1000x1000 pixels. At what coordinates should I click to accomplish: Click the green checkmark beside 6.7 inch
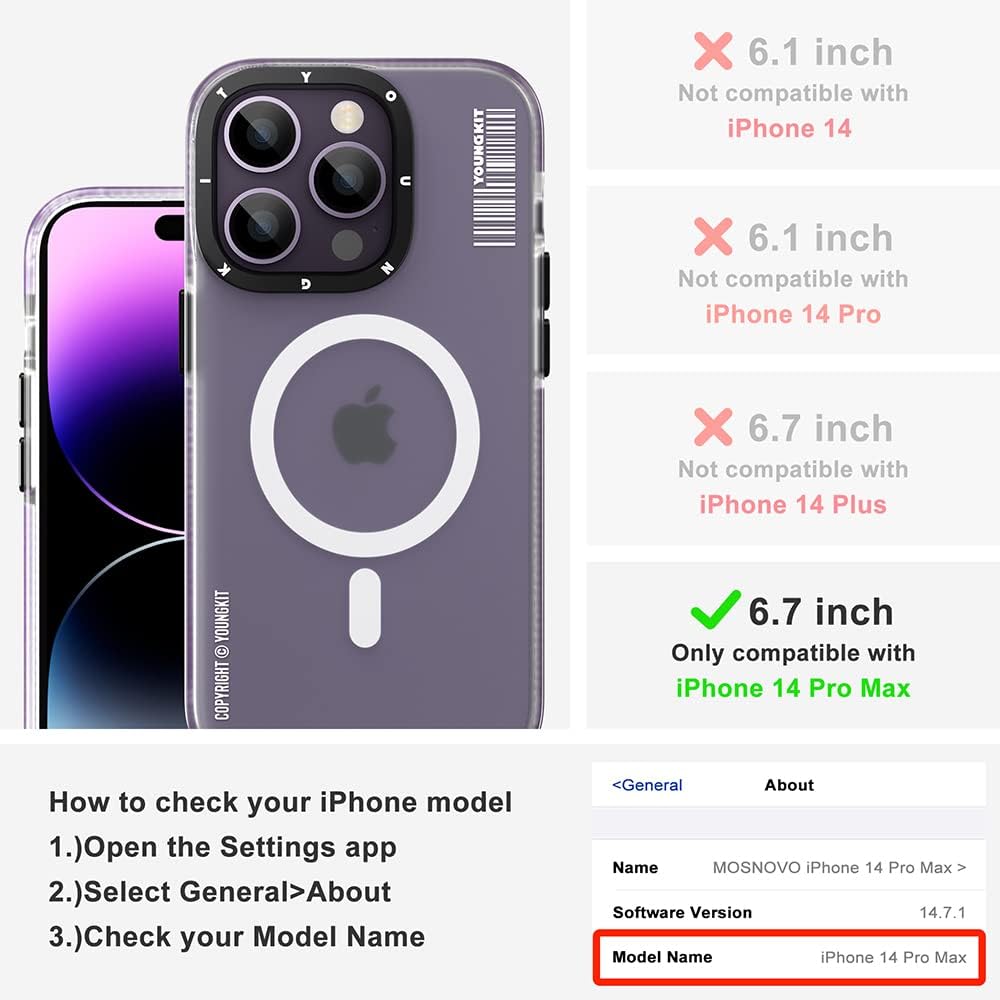(x=716, y=609)
